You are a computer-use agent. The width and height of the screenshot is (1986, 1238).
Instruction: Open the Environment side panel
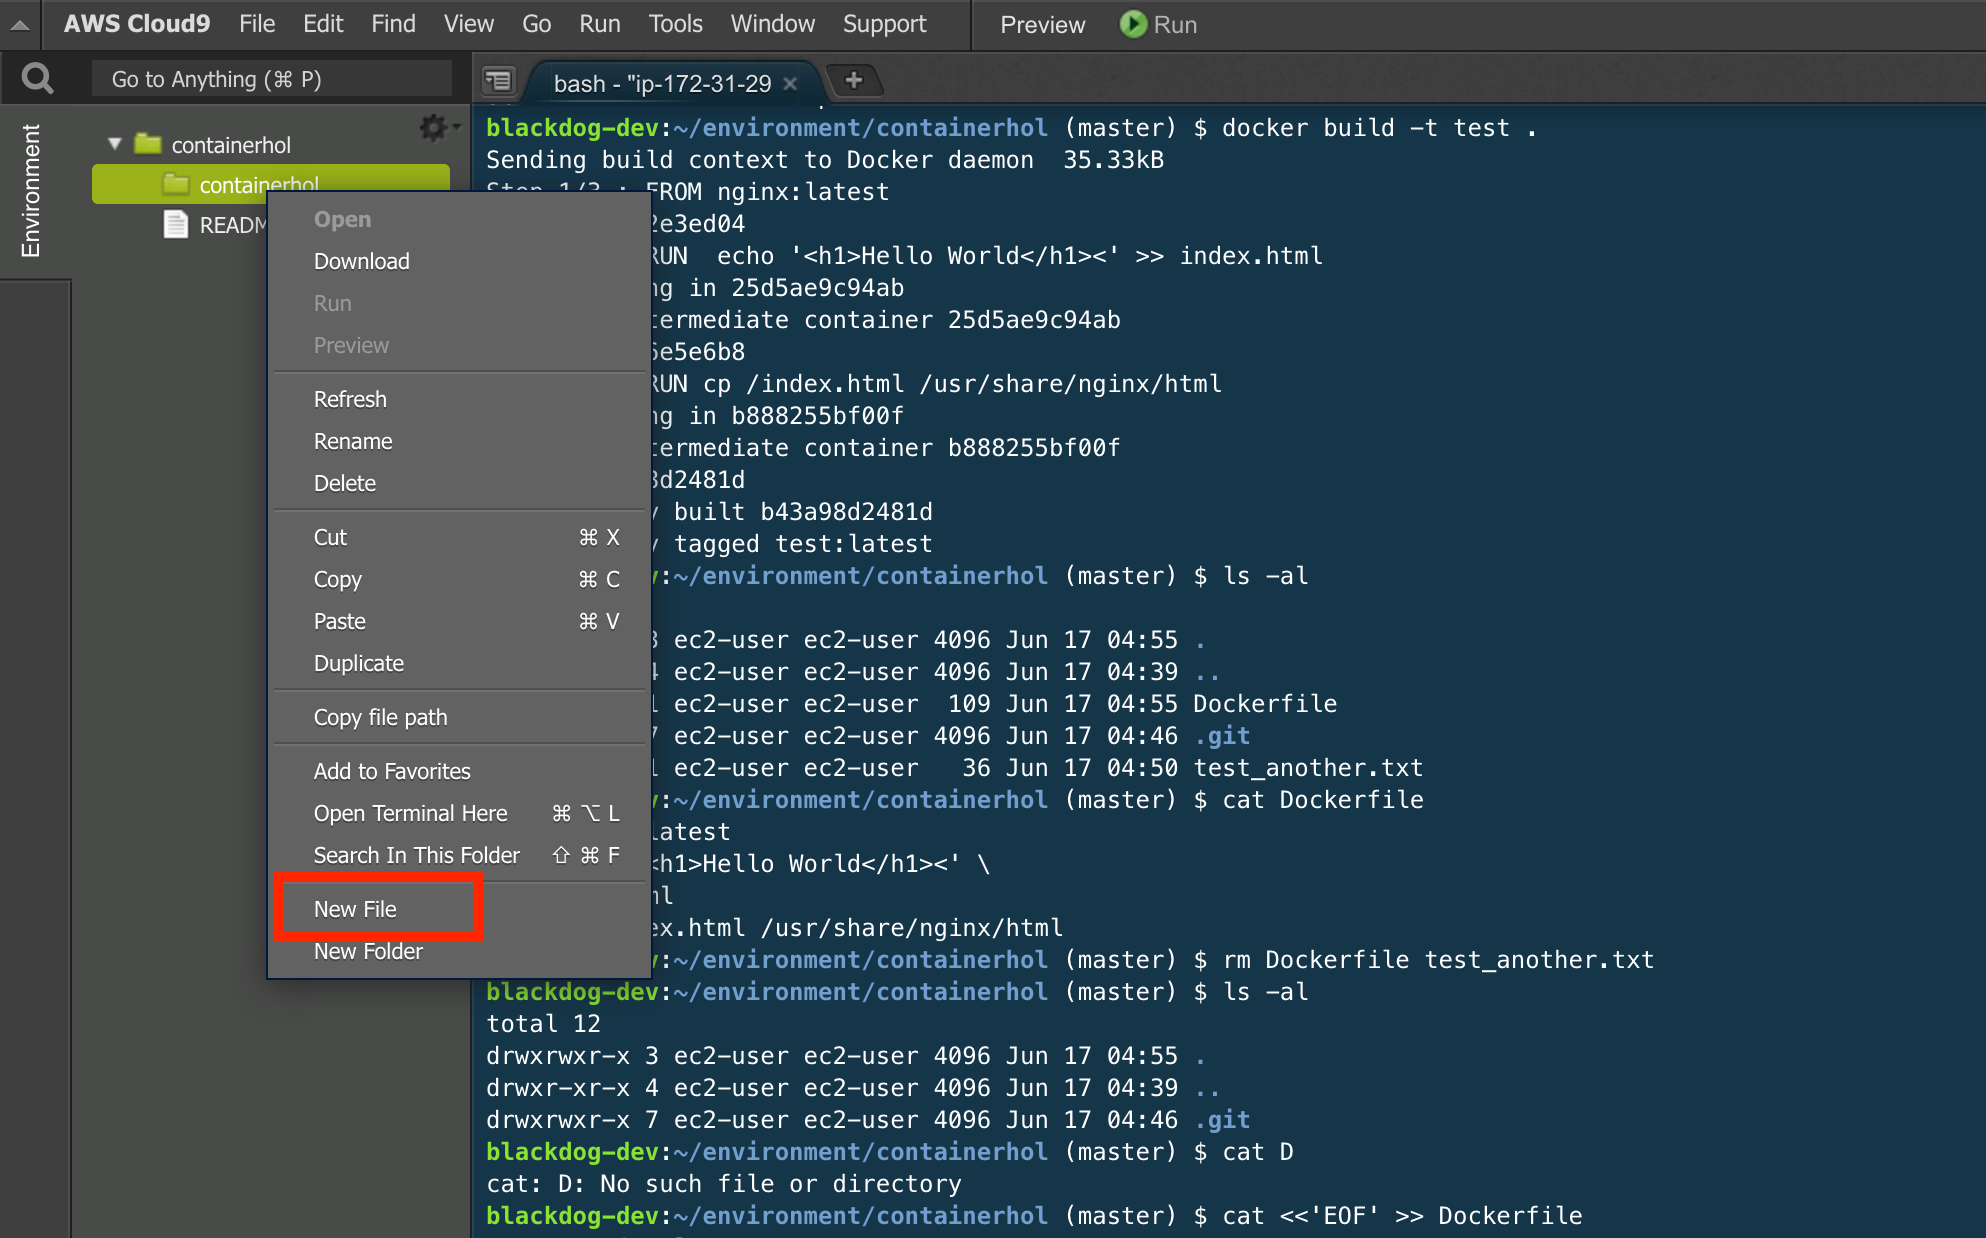tap(31, 190)
